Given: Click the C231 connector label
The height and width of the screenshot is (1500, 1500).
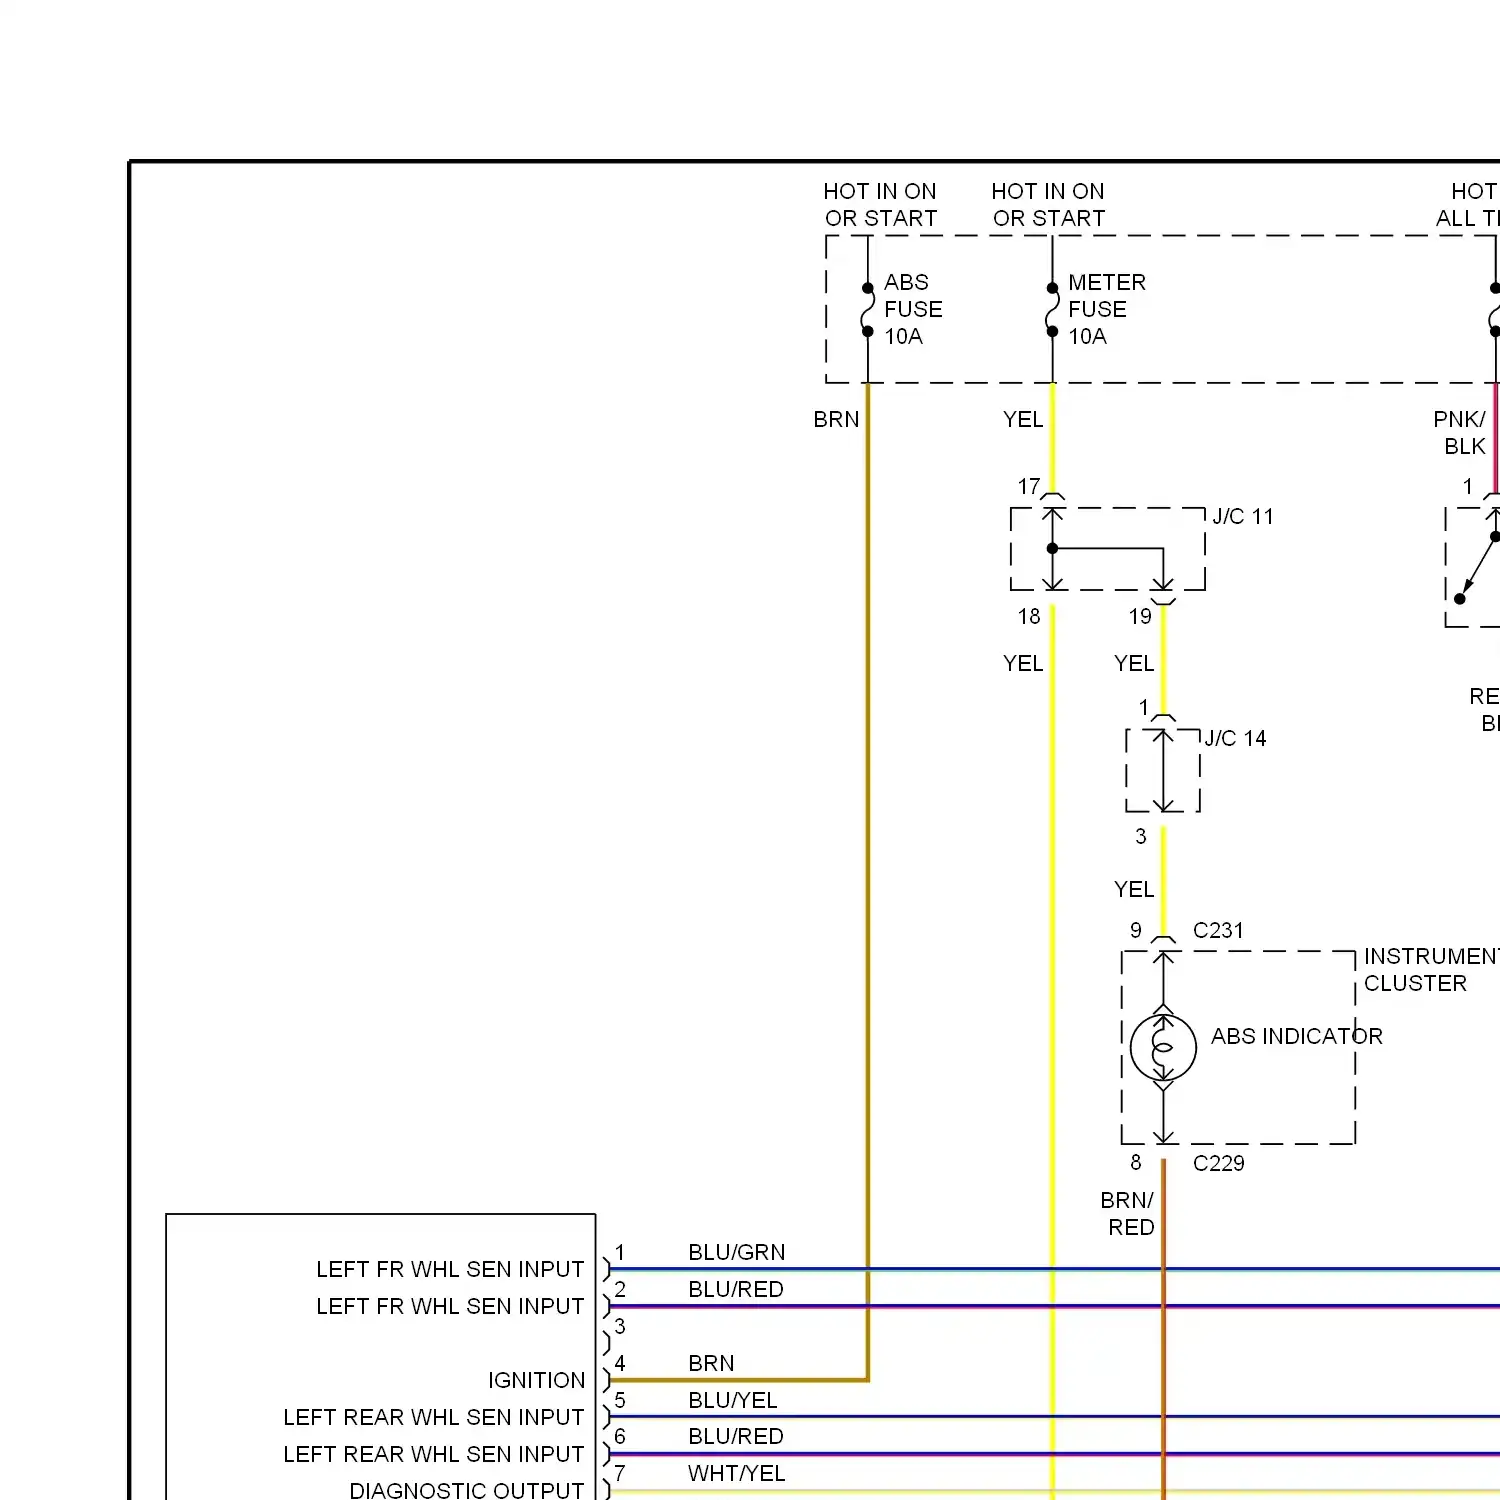Looking at the screenshot, I should coord(1218,931).
